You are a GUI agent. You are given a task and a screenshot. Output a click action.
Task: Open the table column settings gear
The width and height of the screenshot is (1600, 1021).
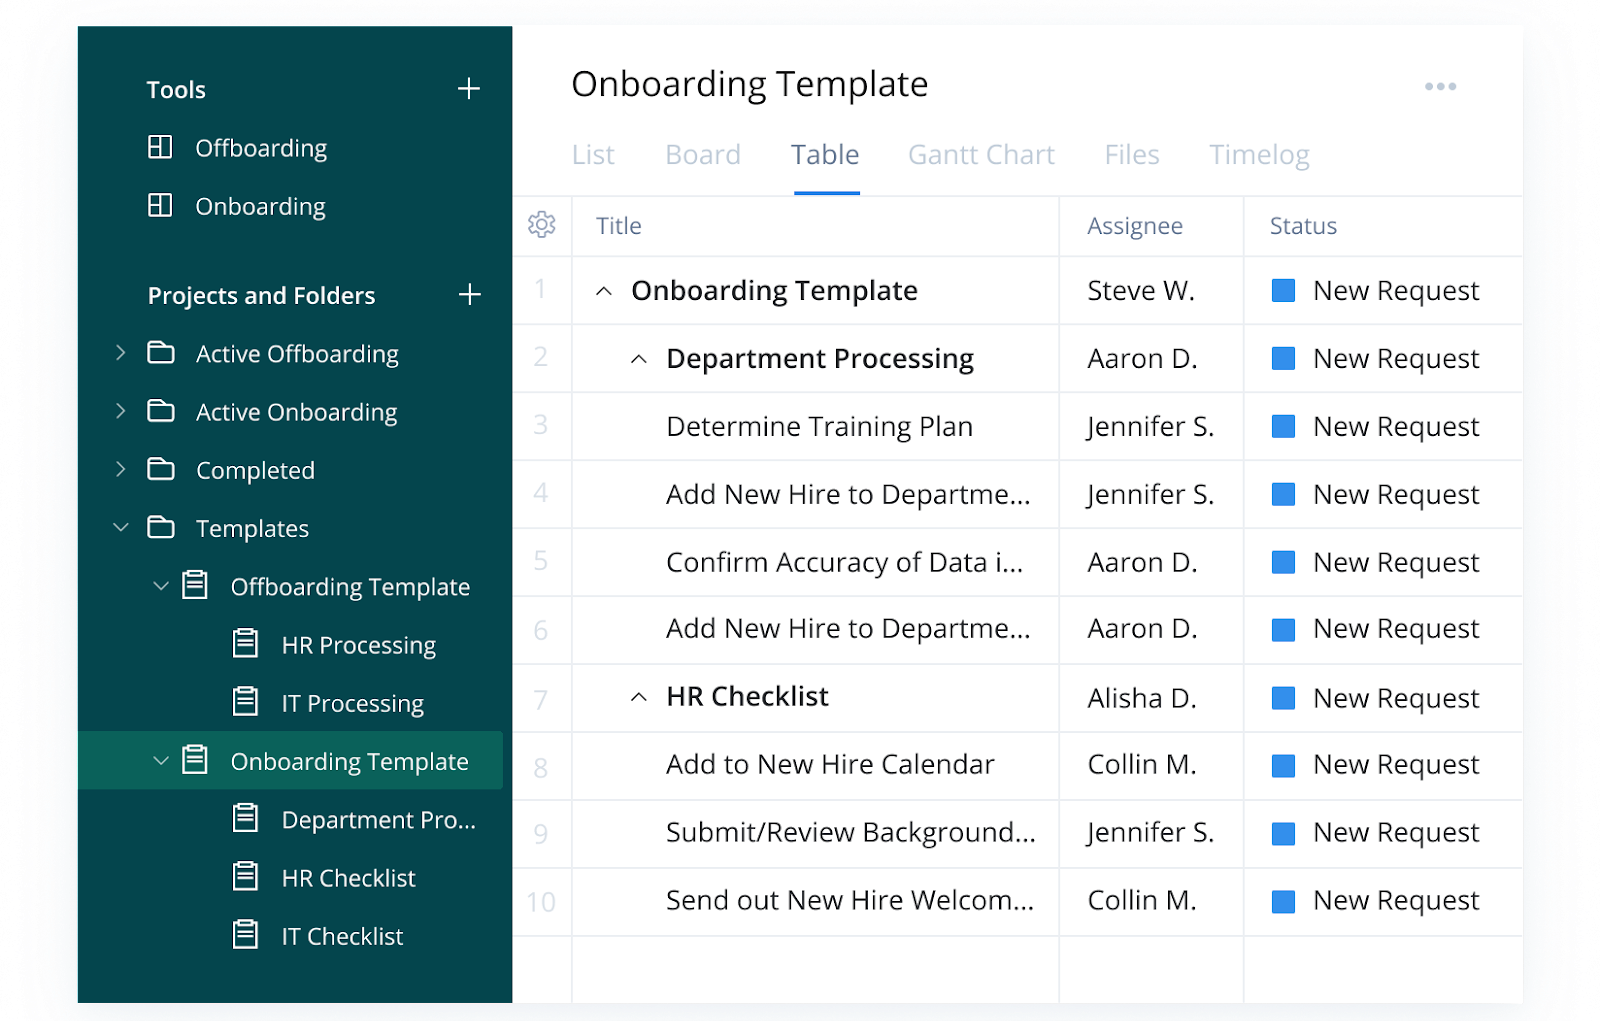pyautogui.click(x=542, y=225)
